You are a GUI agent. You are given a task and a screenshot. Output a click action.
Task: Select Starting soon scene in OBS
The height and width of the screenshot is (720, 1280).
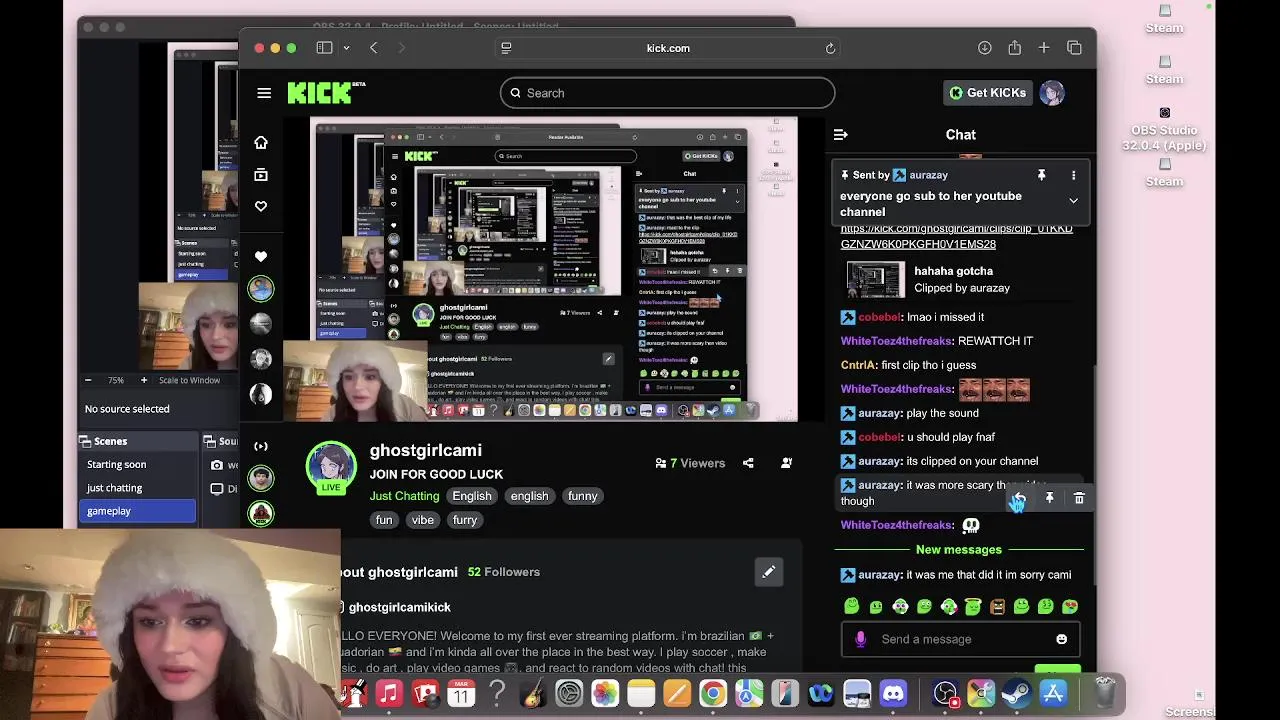(116, 464)
